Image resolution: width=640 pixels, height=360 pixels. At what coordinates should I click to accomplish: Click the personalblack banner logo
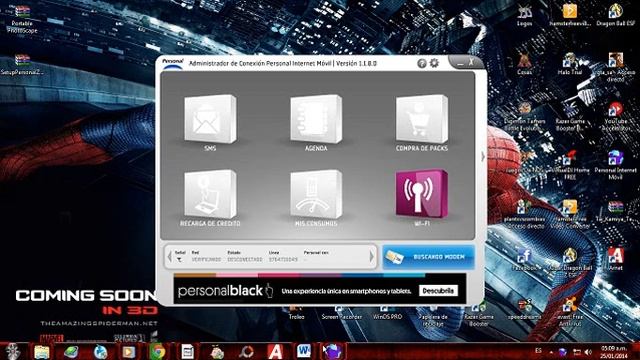[x=225, y=291]
